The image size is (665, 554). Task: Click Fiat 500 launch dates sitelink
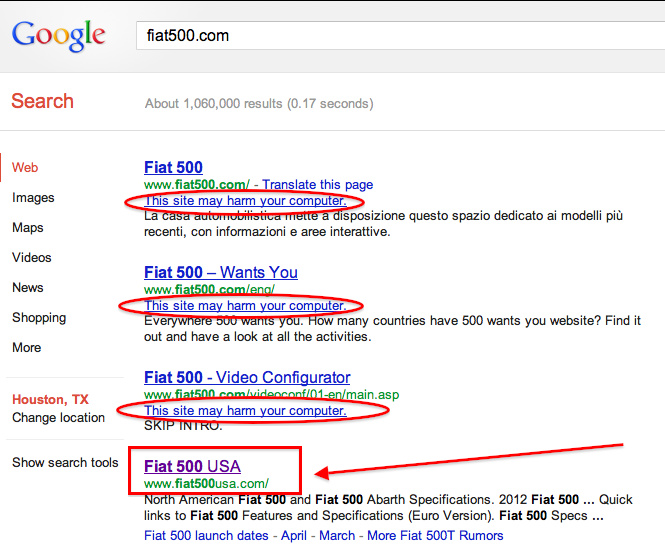[206, 536]
